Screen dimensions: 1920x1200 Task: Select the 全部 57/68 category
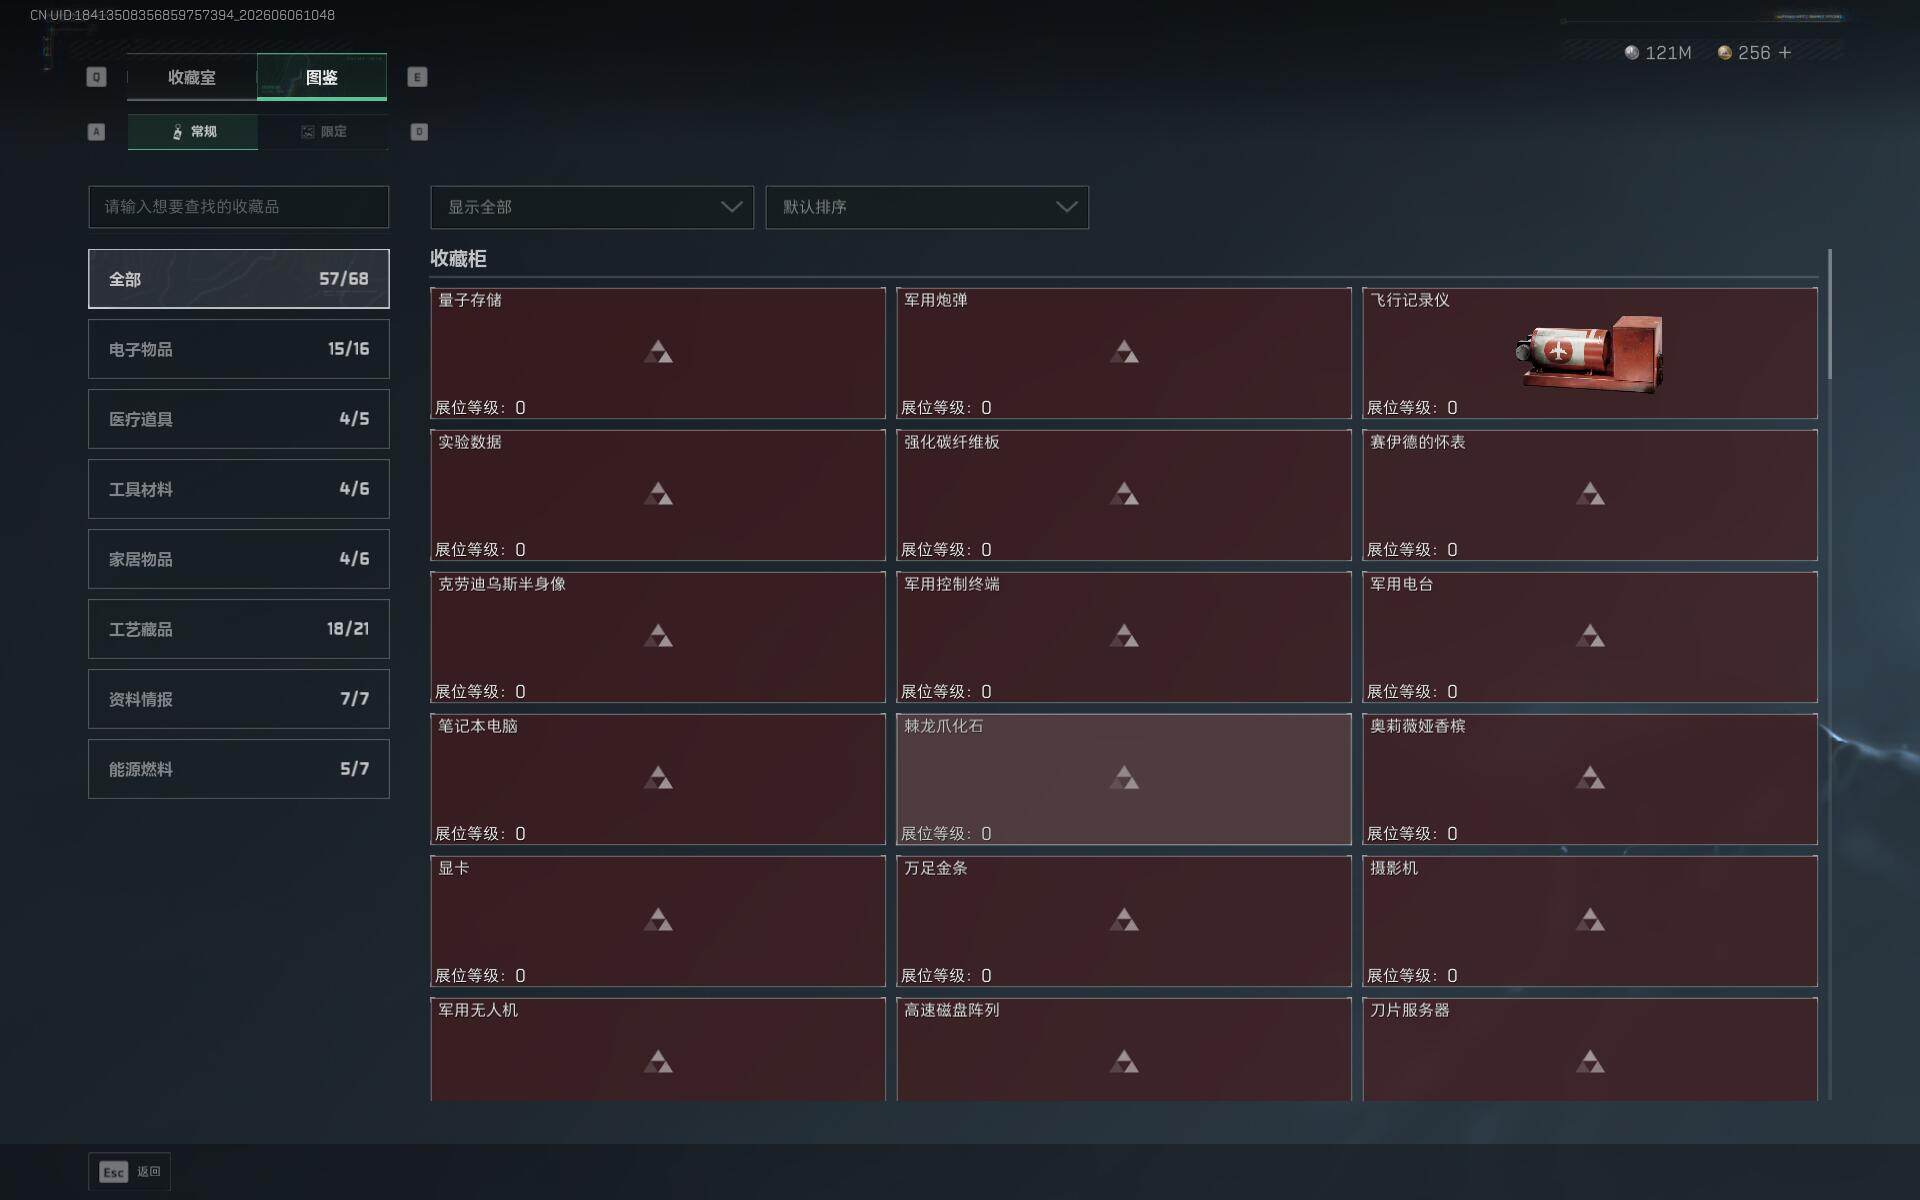[238, 279]
